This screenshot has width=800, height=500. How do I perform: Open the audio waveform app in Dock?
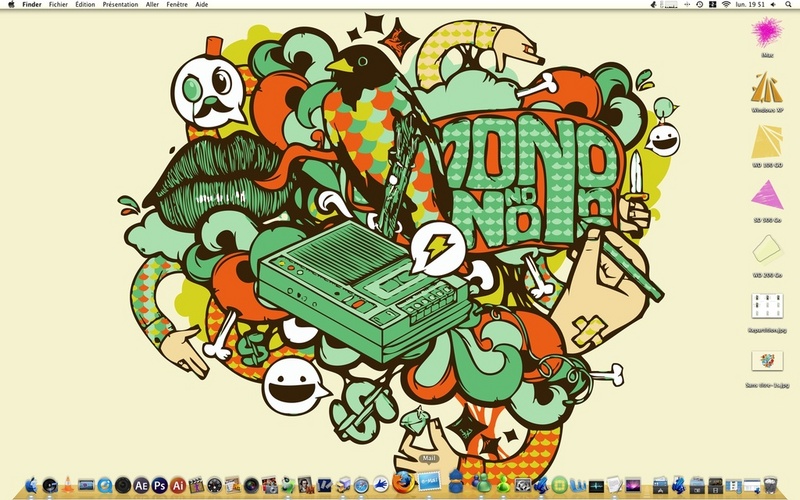[596, 487]
